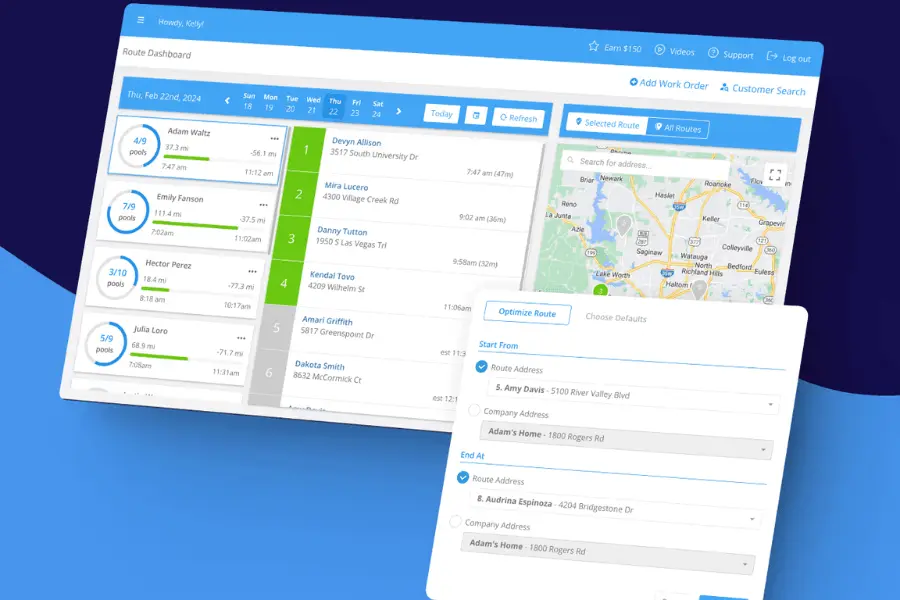The image size is (900, 600).
Task: Click Emily Fanson green progress bar
Action: coord(195,225)
